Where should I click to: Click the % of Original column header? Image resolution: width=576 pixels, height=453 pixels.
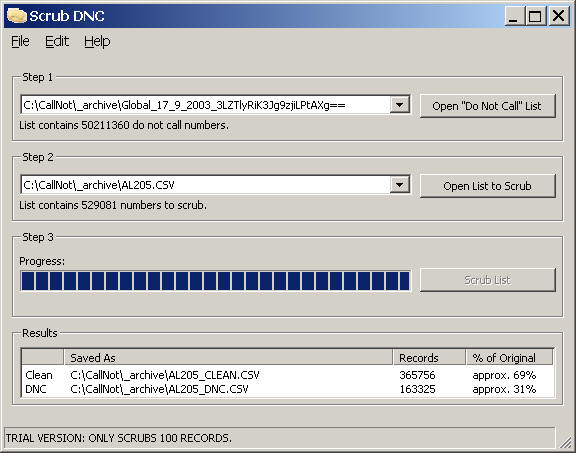click(x=510, y=357)
